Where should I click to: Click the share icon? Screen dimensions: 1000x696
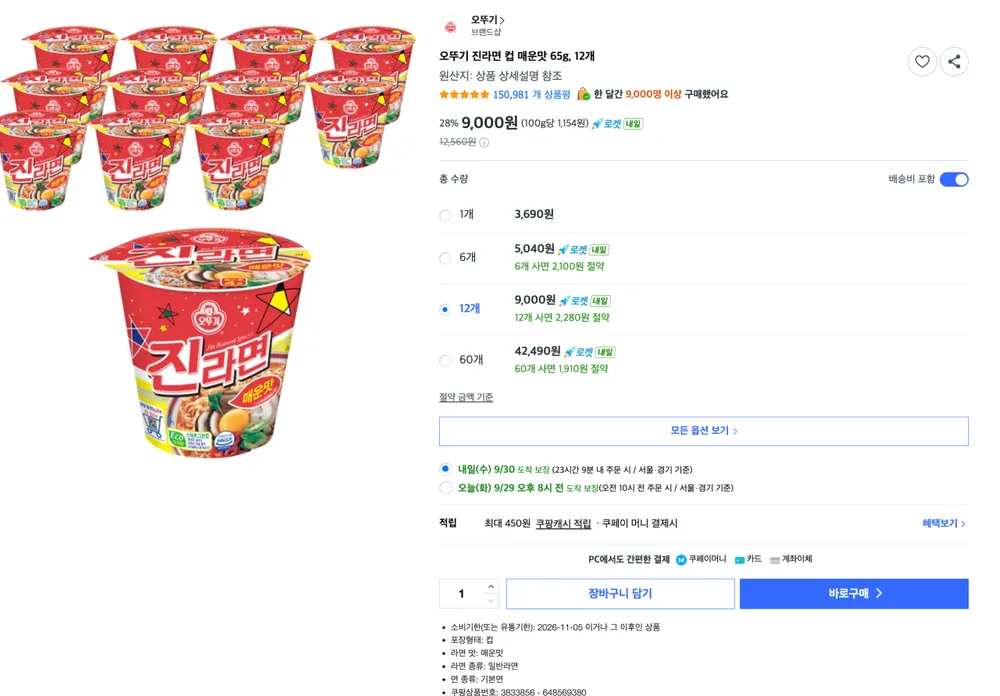954,62
